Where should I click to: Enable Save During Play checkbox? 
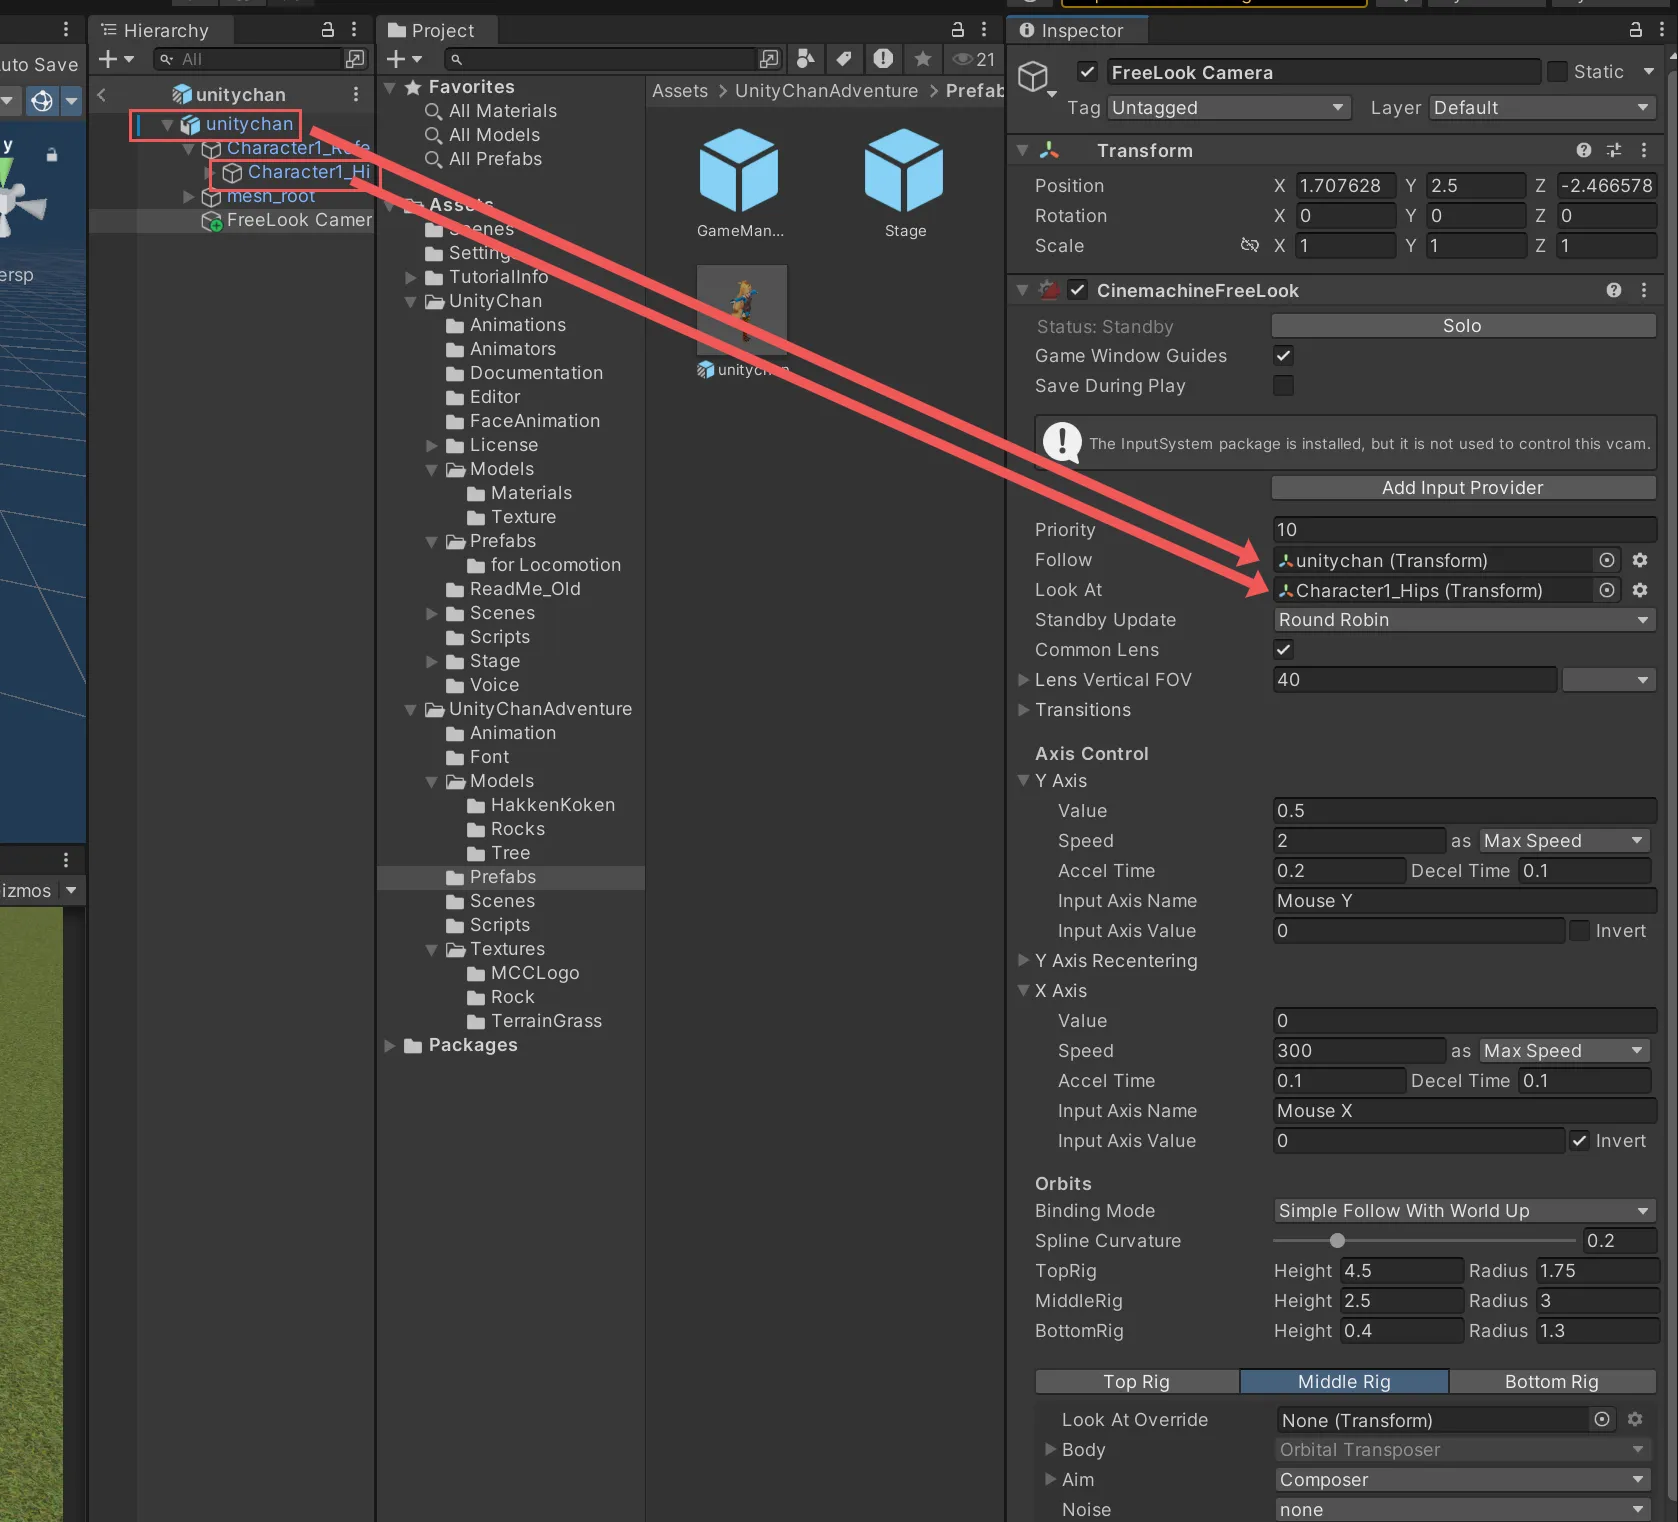coord(1283,385)
